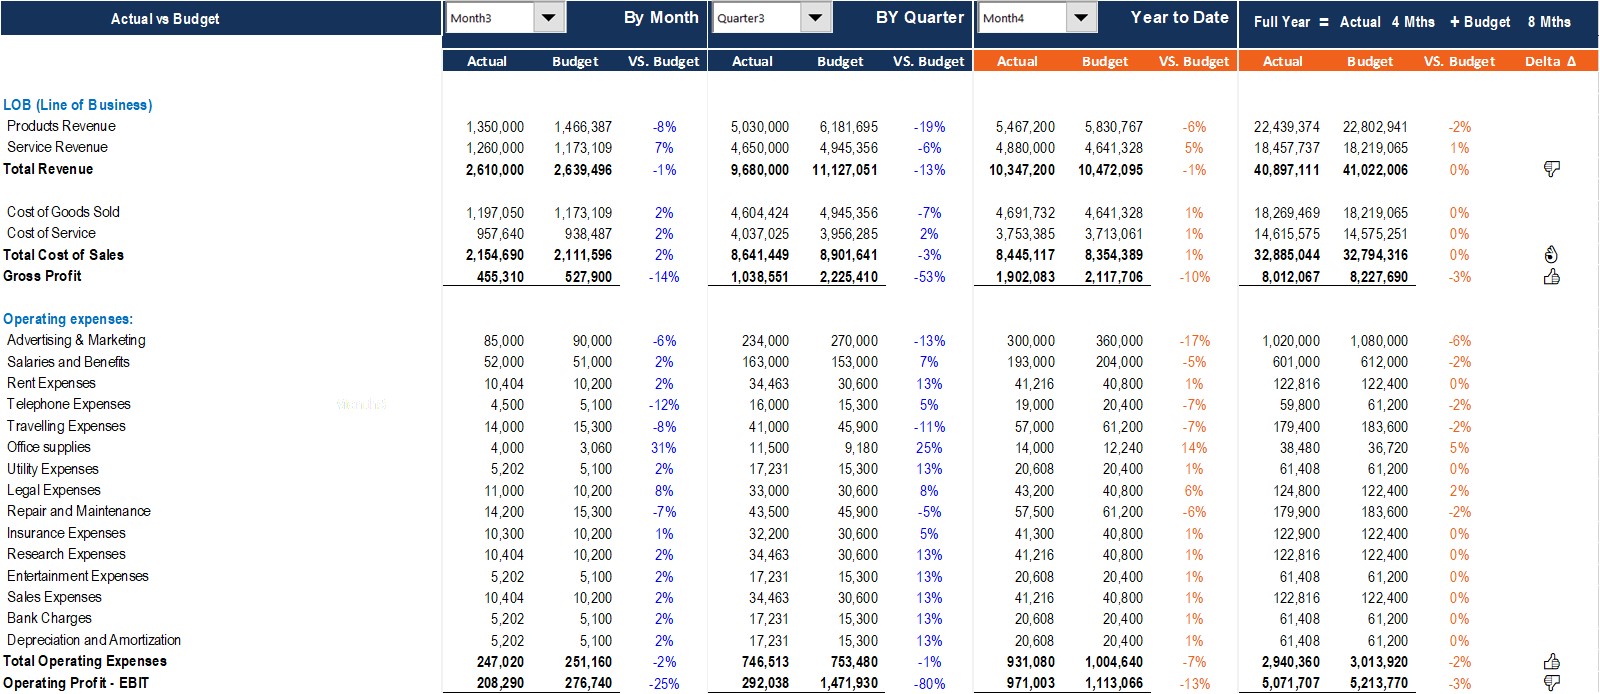Click quarterly Gross Profit variance -53%
This screenshot has width=1600, height=694.
coord(929,277)
